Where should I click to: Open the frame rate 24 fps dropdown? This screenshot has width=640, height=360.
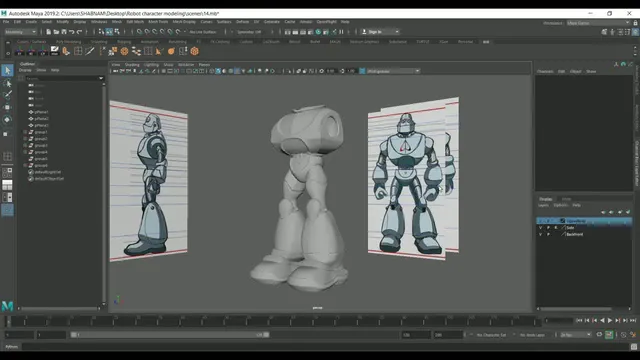point(576,335)
